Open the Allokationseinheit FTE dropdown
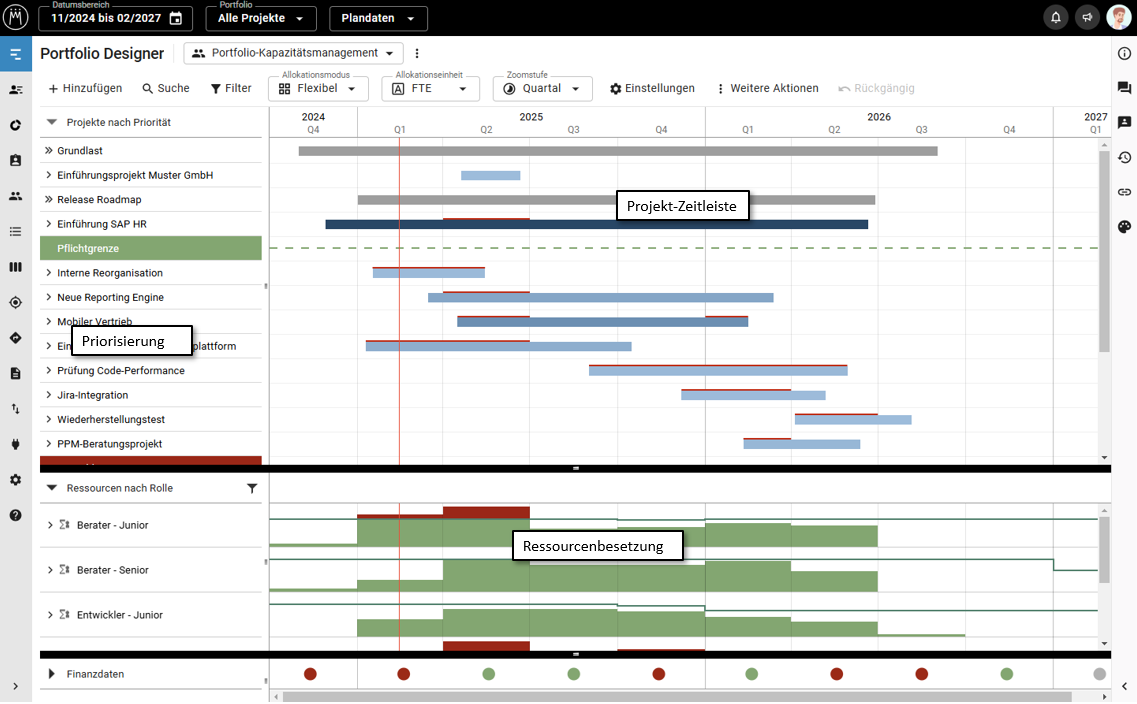This screenshot has height=704, width=1137. pos(430,88)
